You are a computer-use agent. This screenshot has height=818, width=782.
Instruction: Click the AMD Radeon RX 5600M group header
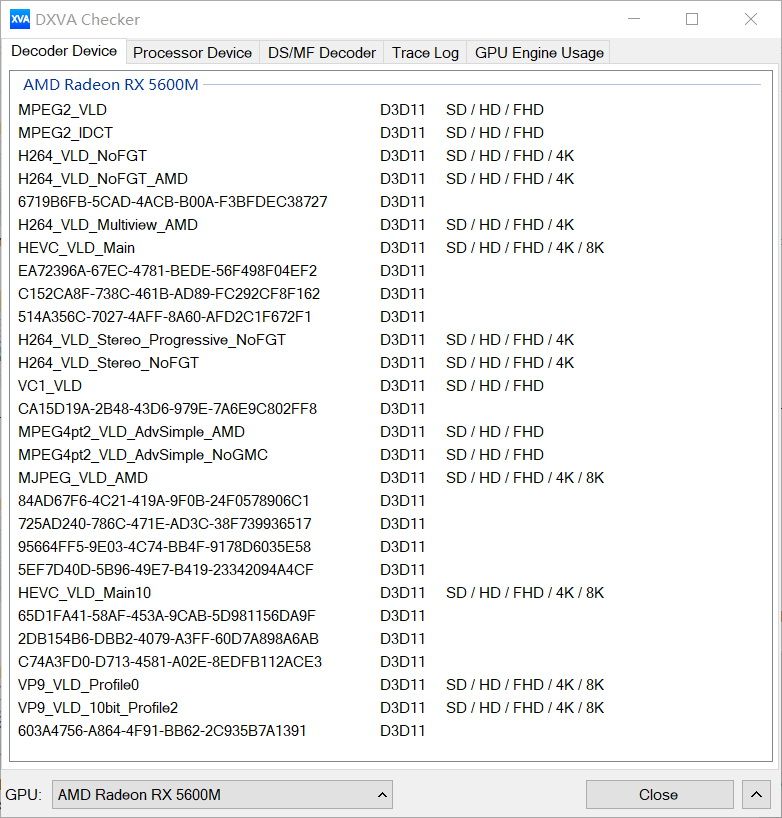tap(111, 85)
